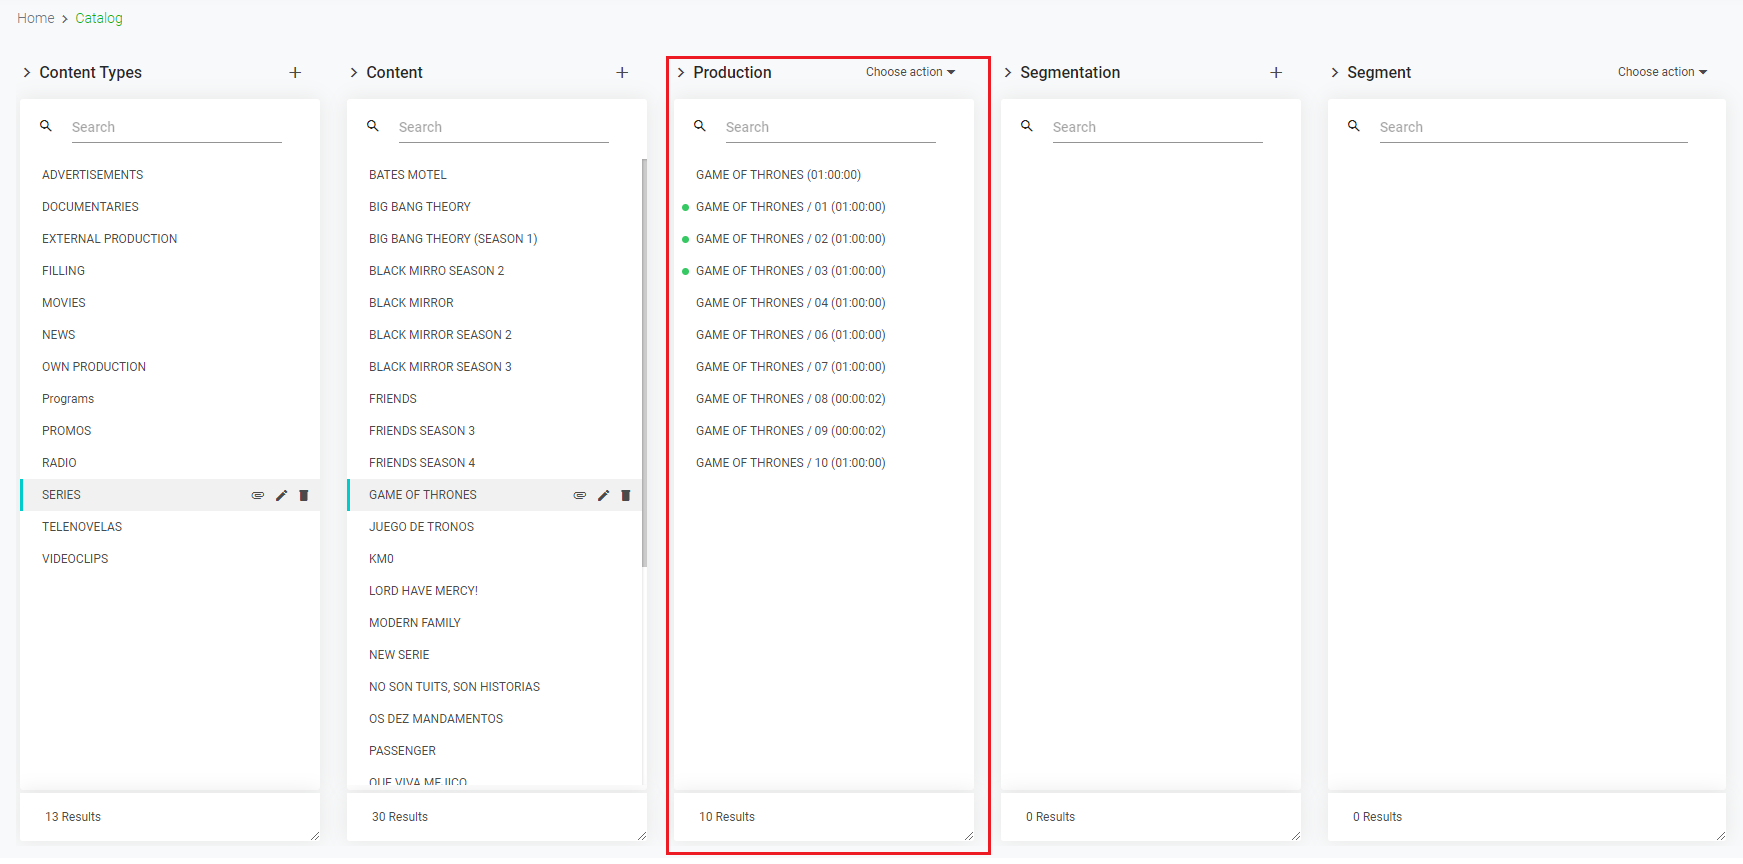This screenshot has height=864, width=1743.
Task: Click the attachment icon on GAME OF THRONES
Action: pos(580,495)
